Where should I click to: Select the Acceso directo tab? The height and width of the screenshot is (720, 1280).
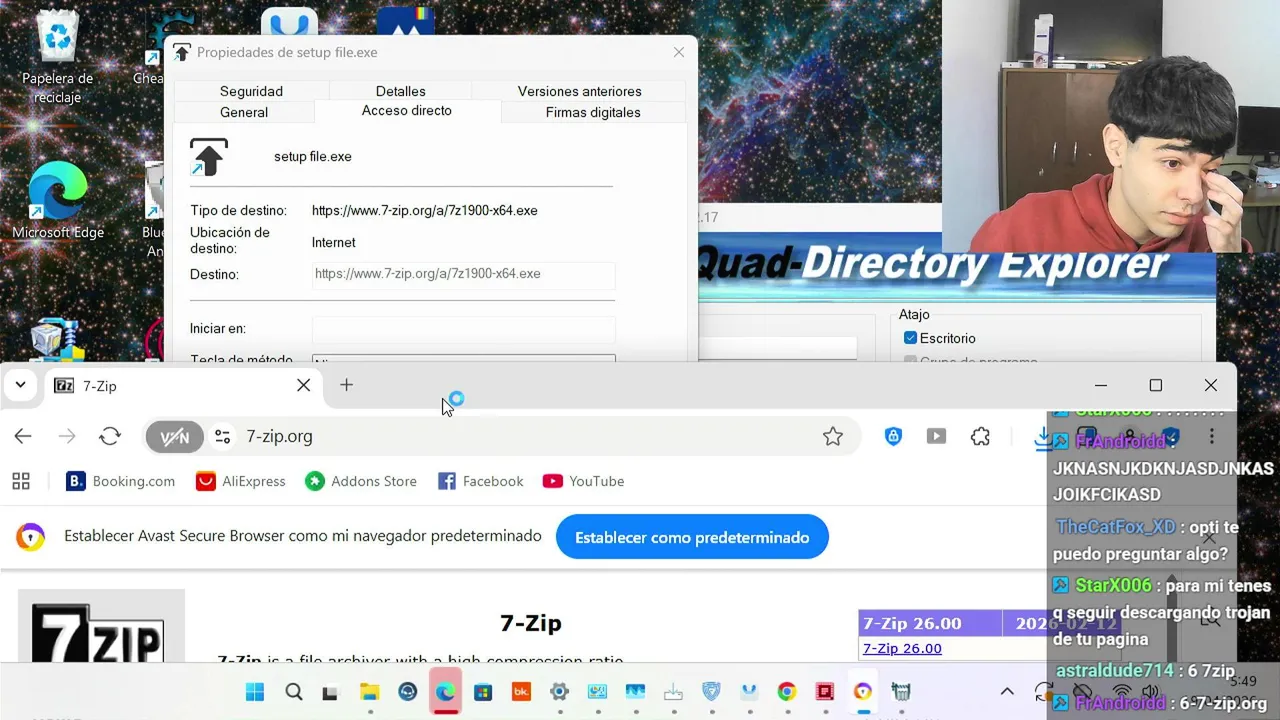(x=407, y=111)
